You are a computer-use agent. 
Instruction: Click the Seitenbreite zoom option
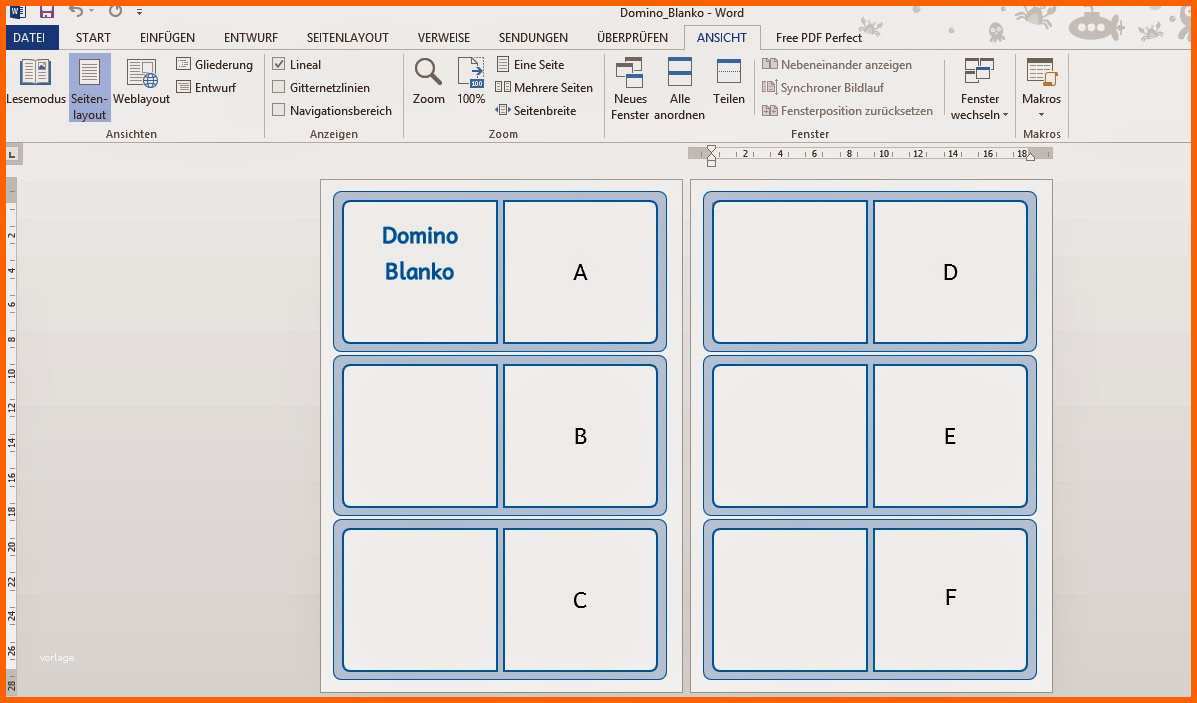[536, 111]
